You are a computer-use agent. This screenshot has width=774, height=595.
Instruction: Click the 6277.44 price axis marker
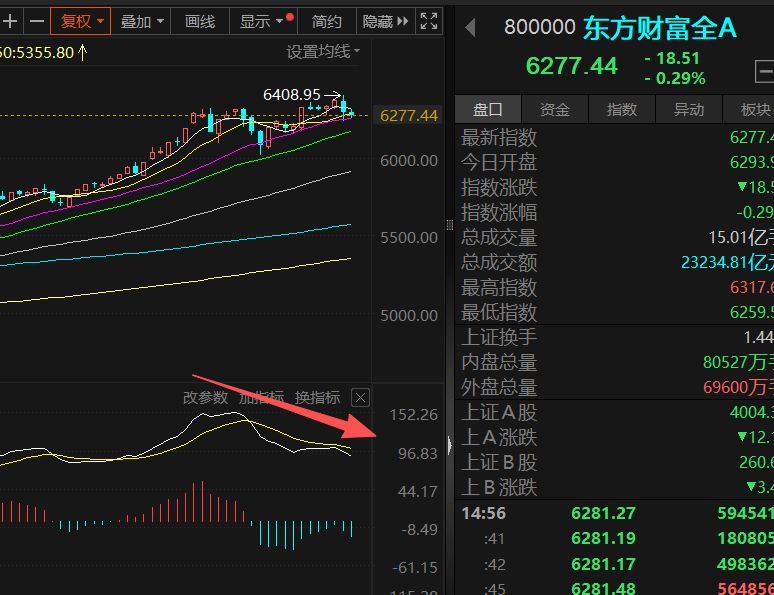tap(408, 116)
